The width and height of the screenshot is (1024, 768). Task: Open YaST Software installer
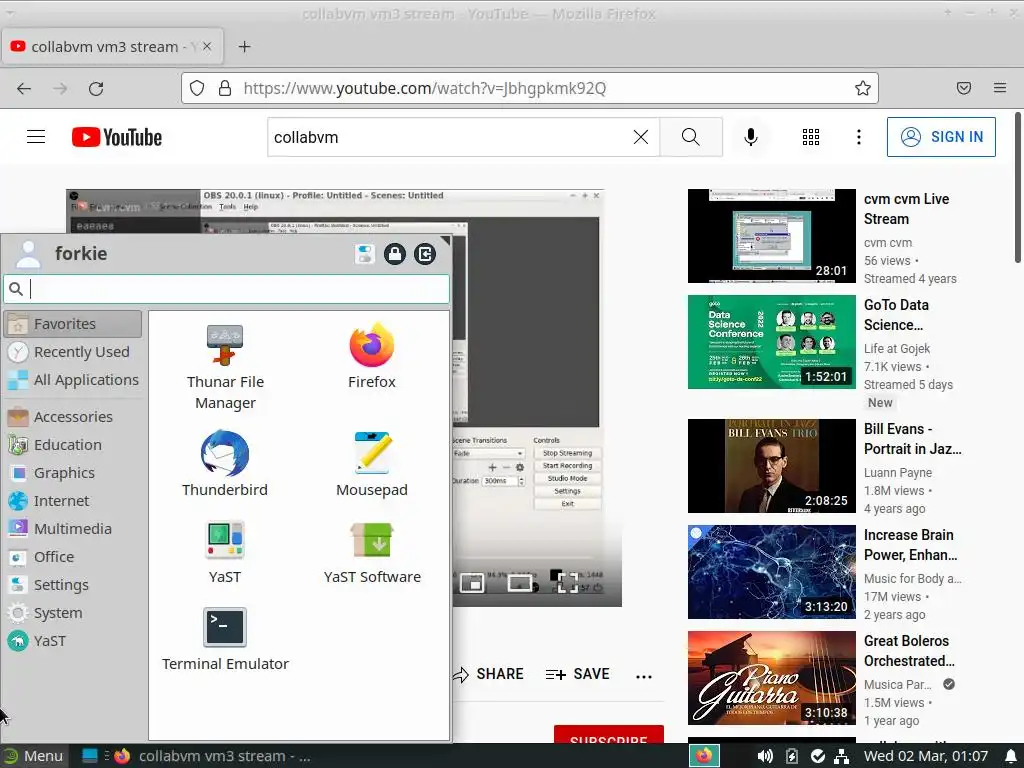point(372,552)
